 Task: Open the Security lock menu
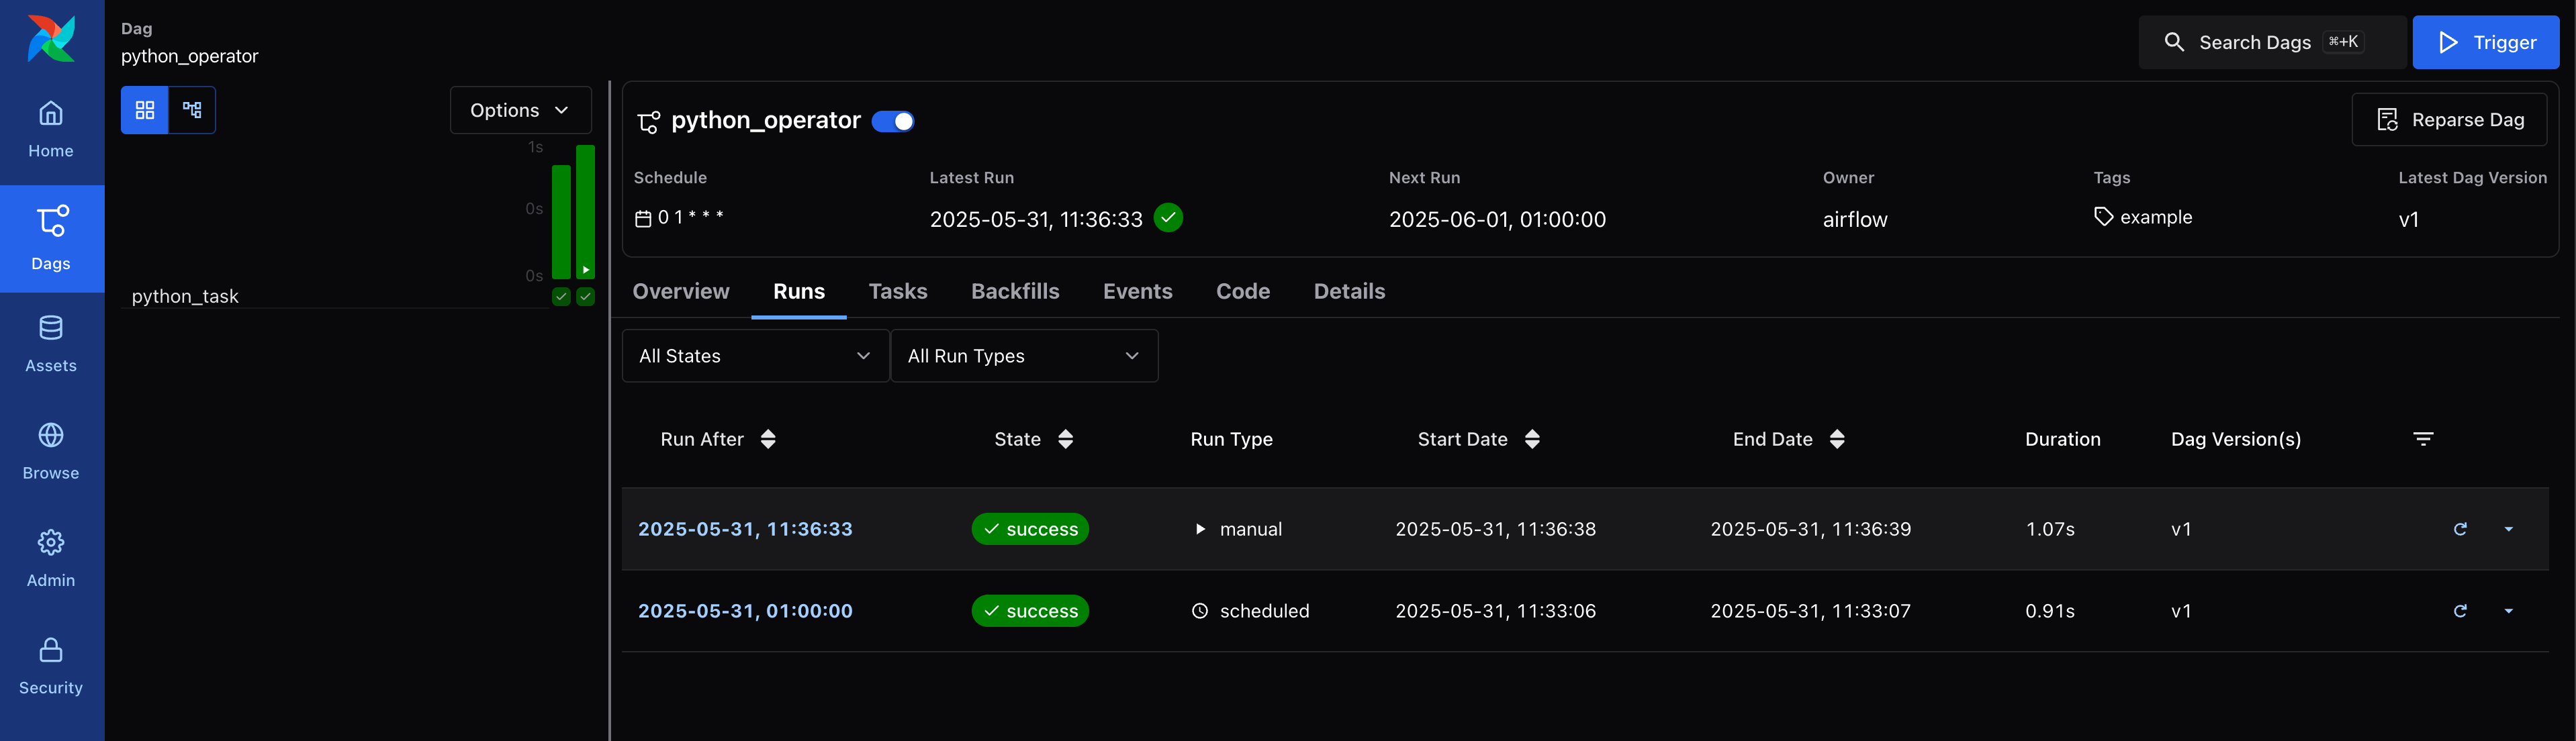coord(51,665)
